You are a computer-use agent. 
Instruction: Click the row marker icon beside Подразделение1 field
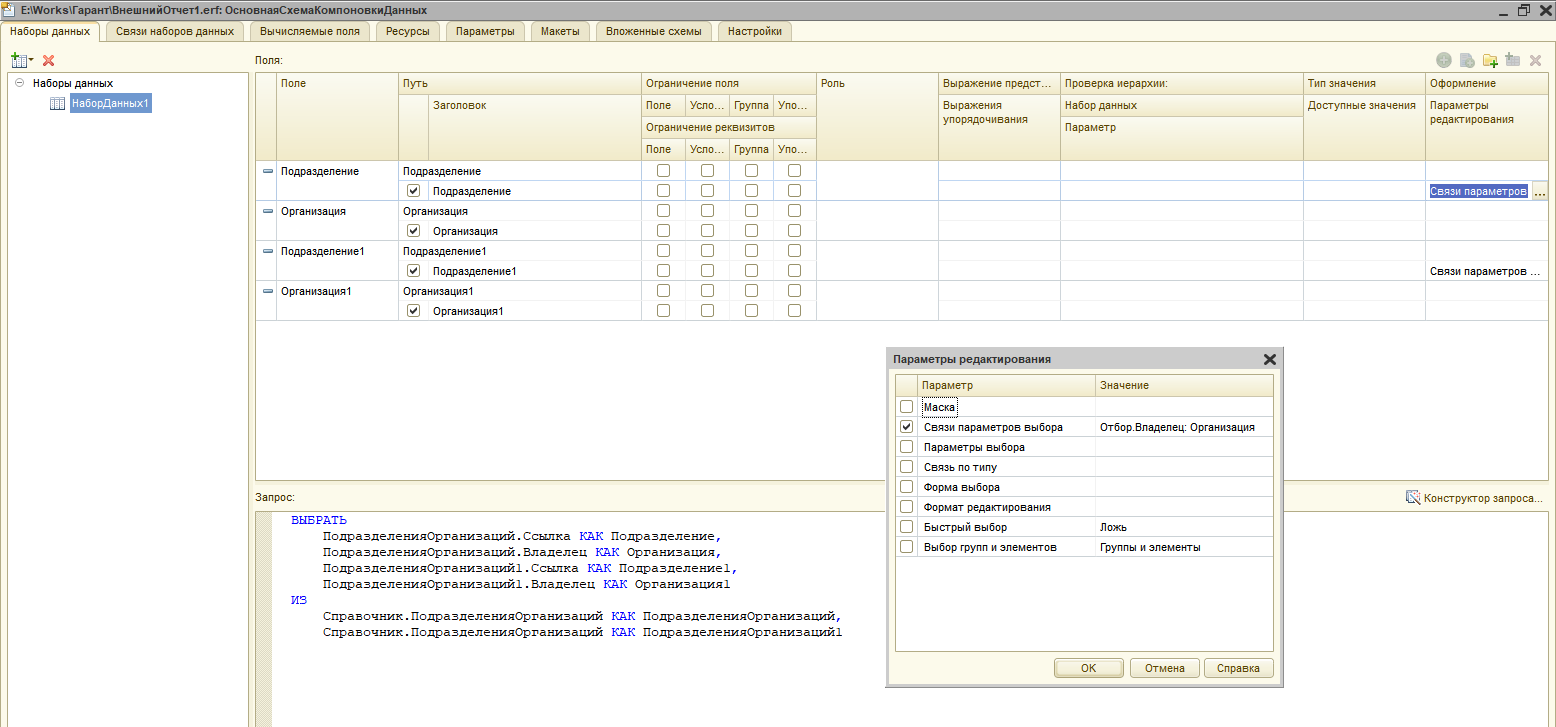(267, 251)
